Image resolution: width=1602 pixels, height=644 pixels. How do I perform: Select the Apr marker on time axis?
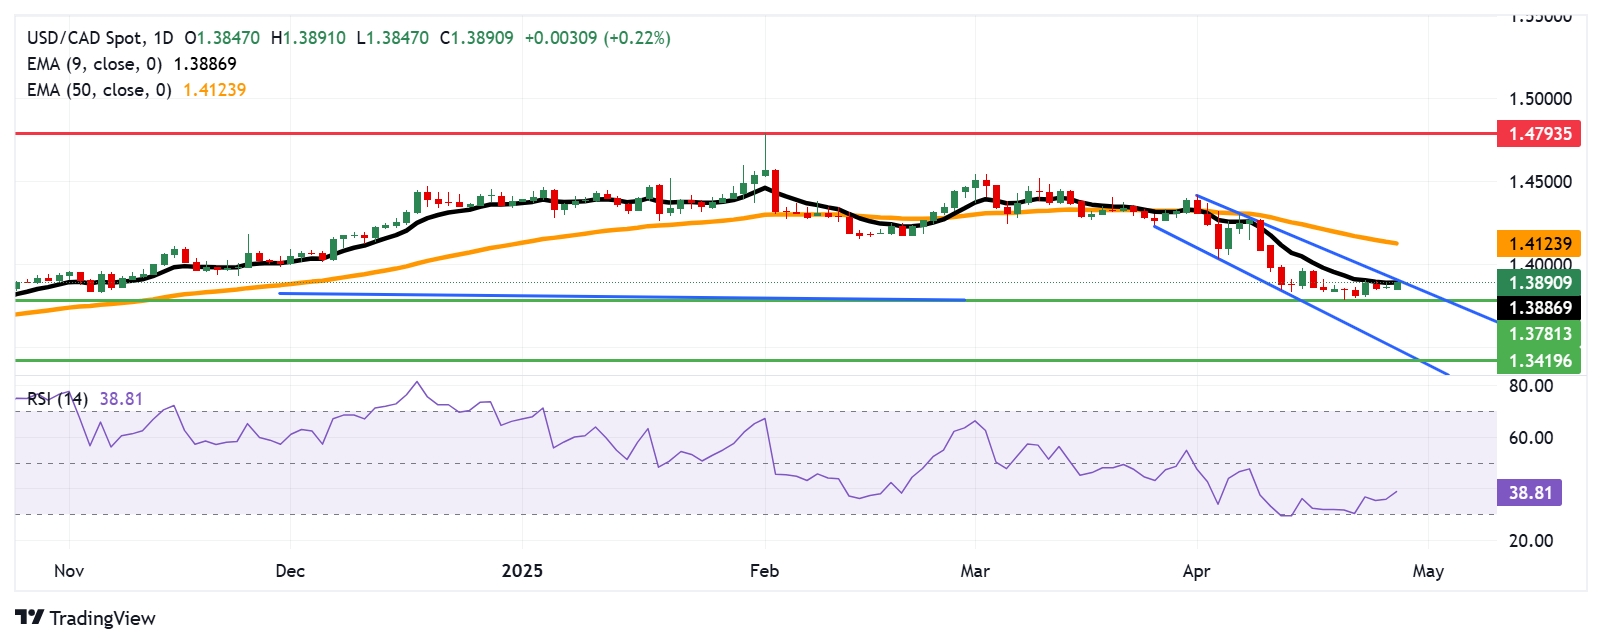coord(1196,571)
